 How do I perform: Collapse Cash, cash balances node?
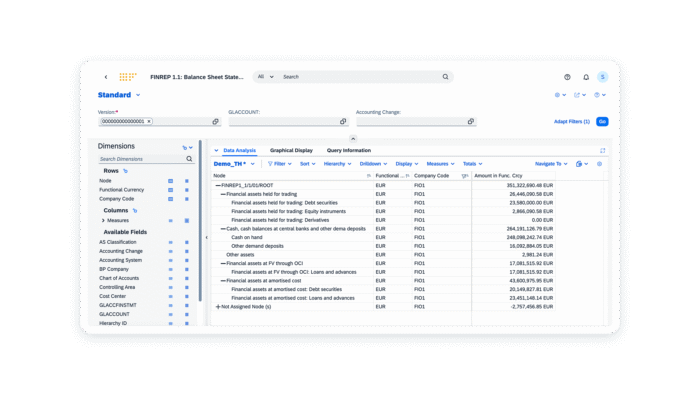point(223,229)
